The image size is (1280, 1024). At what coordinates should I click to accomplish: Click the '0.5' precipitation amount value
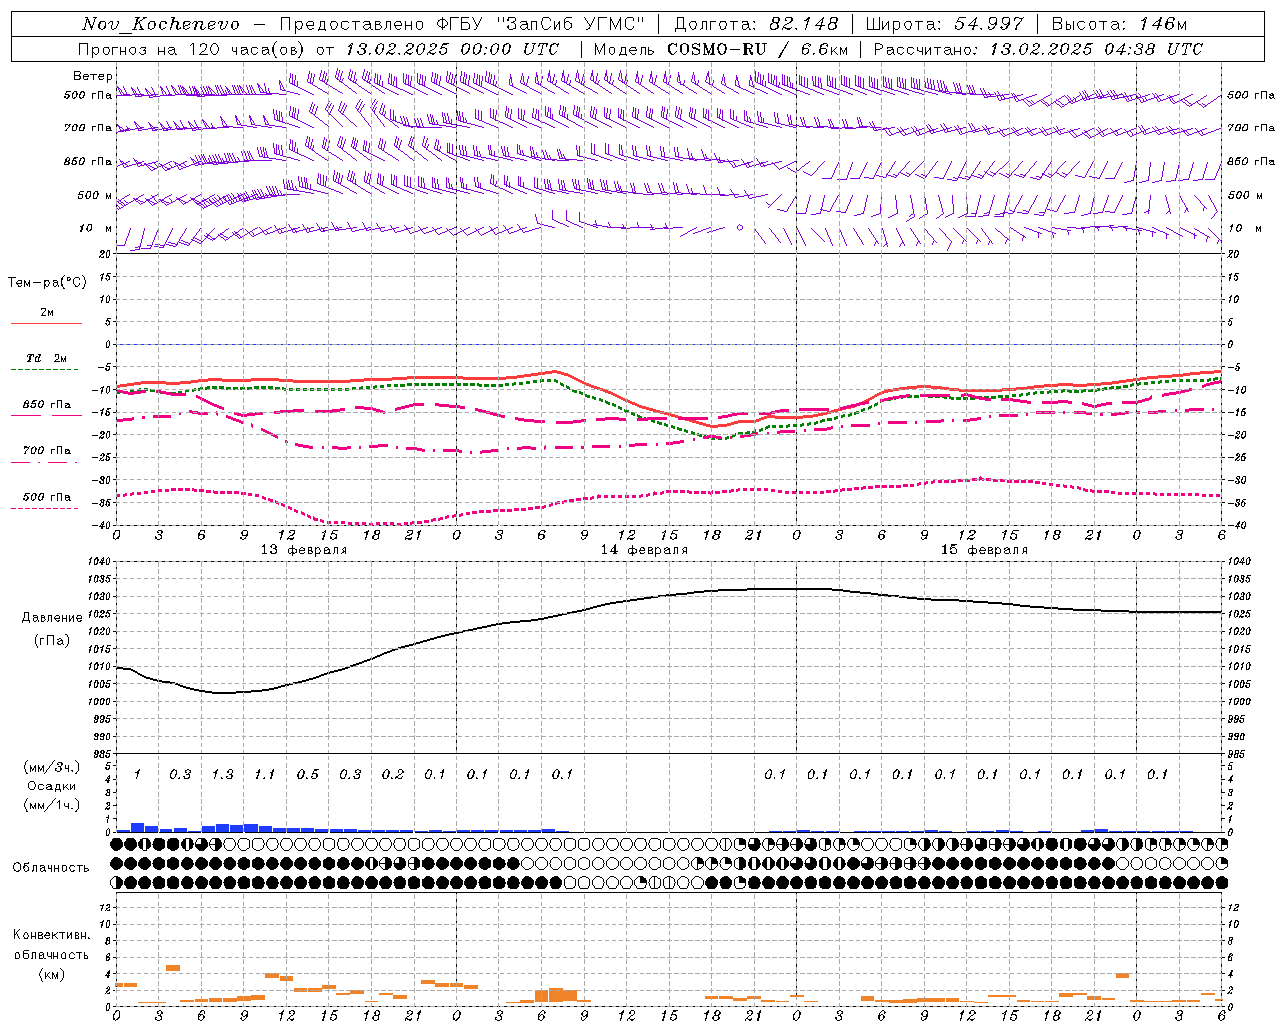pyautogui.click(x=307, y=774)
